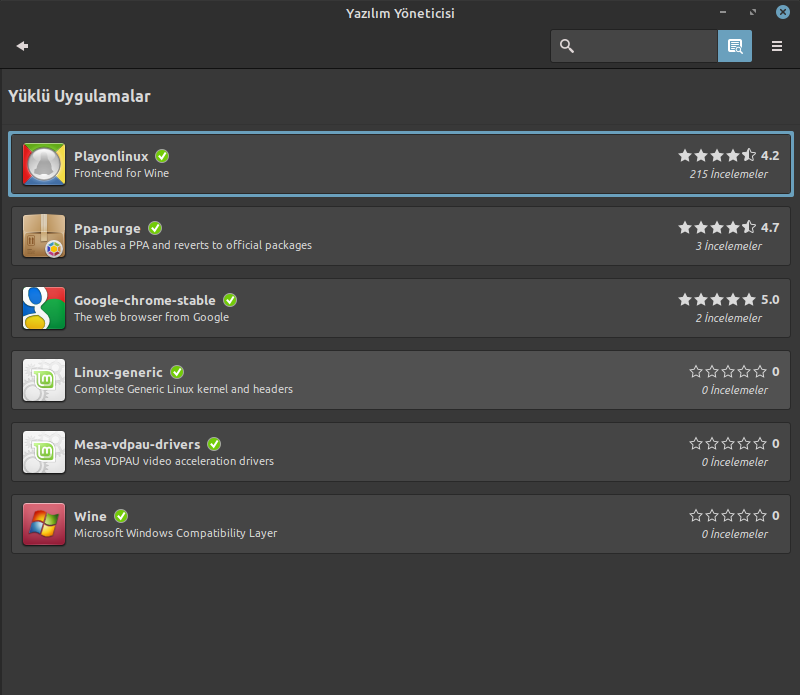Maximize the Yazılım Yöneticisi window
This screenshot has width=800, height=695.
[x=753, y=12]
